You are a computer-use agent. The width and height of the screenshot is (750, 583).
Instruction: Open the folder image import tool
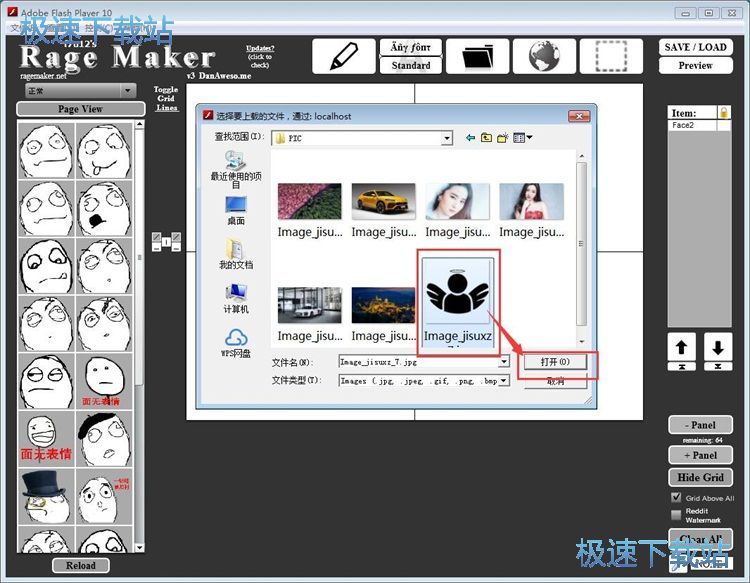click(x=477, y=57)
